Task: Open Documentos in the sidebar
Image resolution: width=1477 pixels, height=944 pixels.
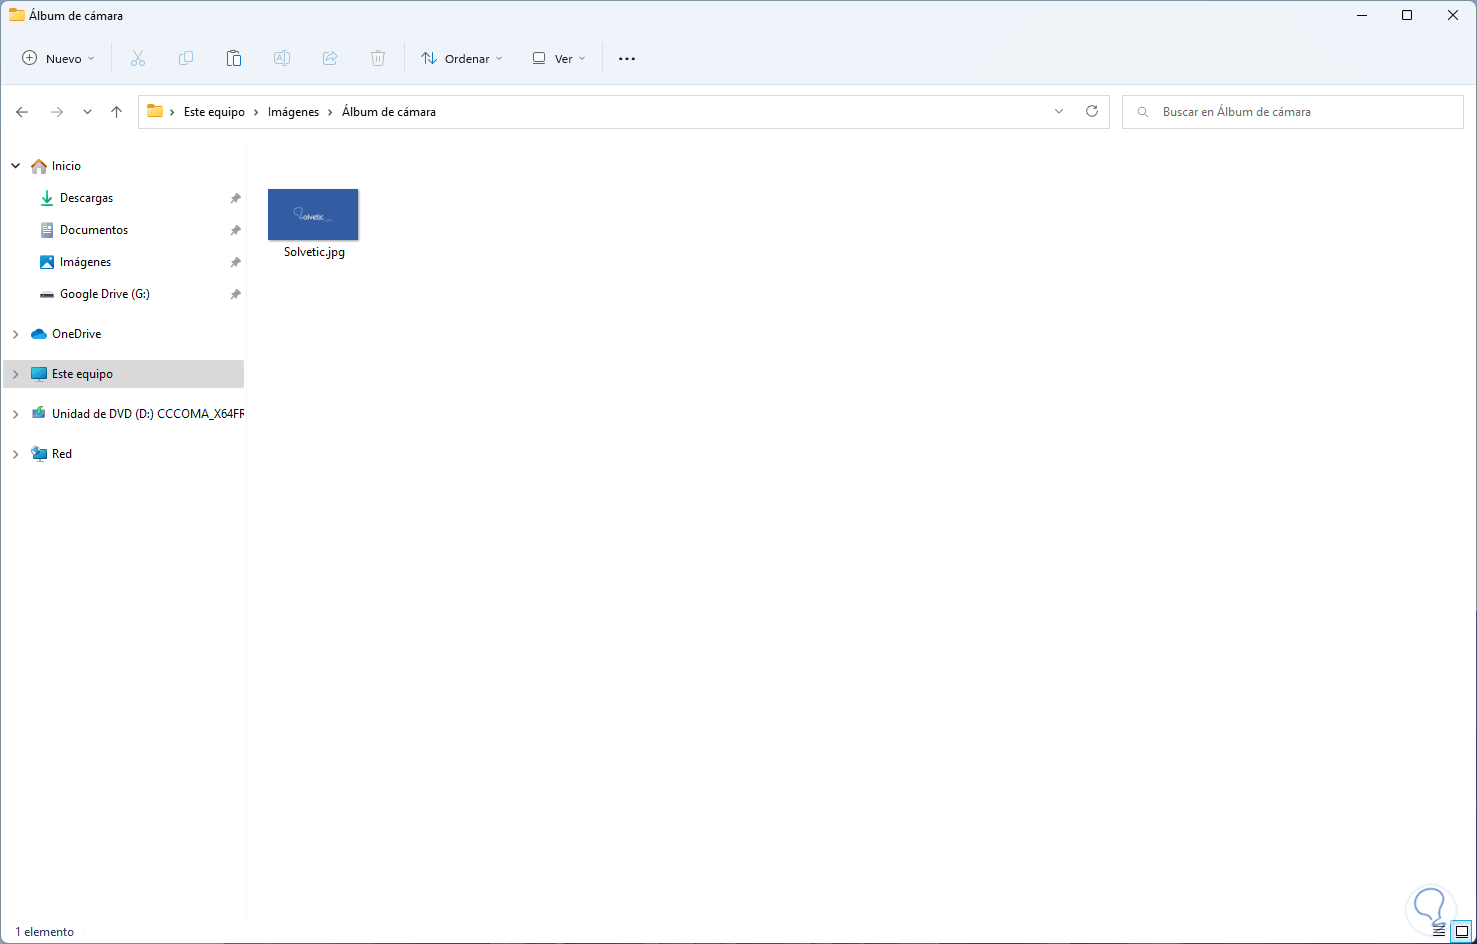Action: point(94,230)
